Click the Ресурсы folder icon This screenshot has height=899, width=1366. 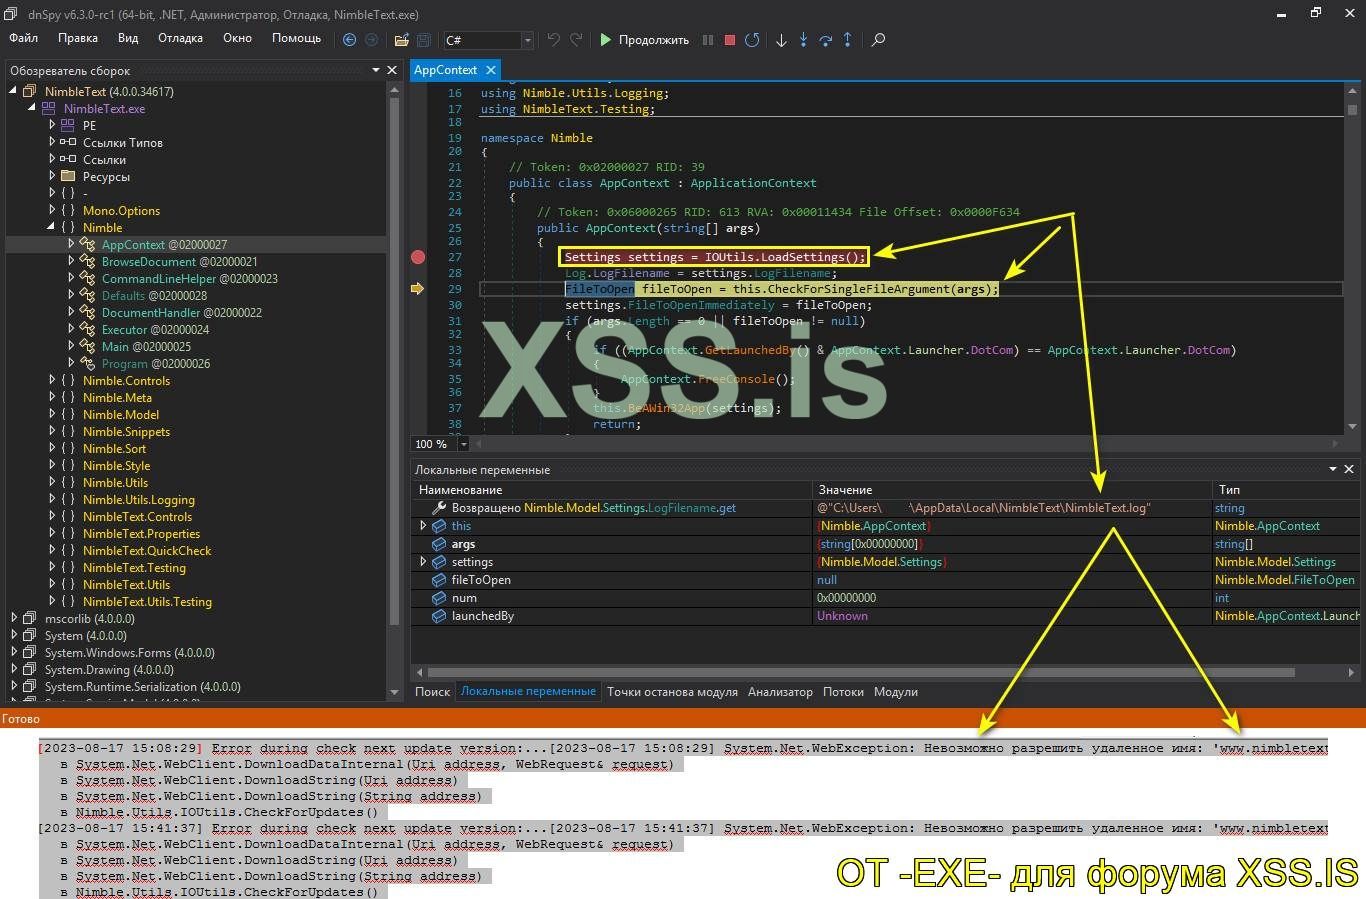68,176
